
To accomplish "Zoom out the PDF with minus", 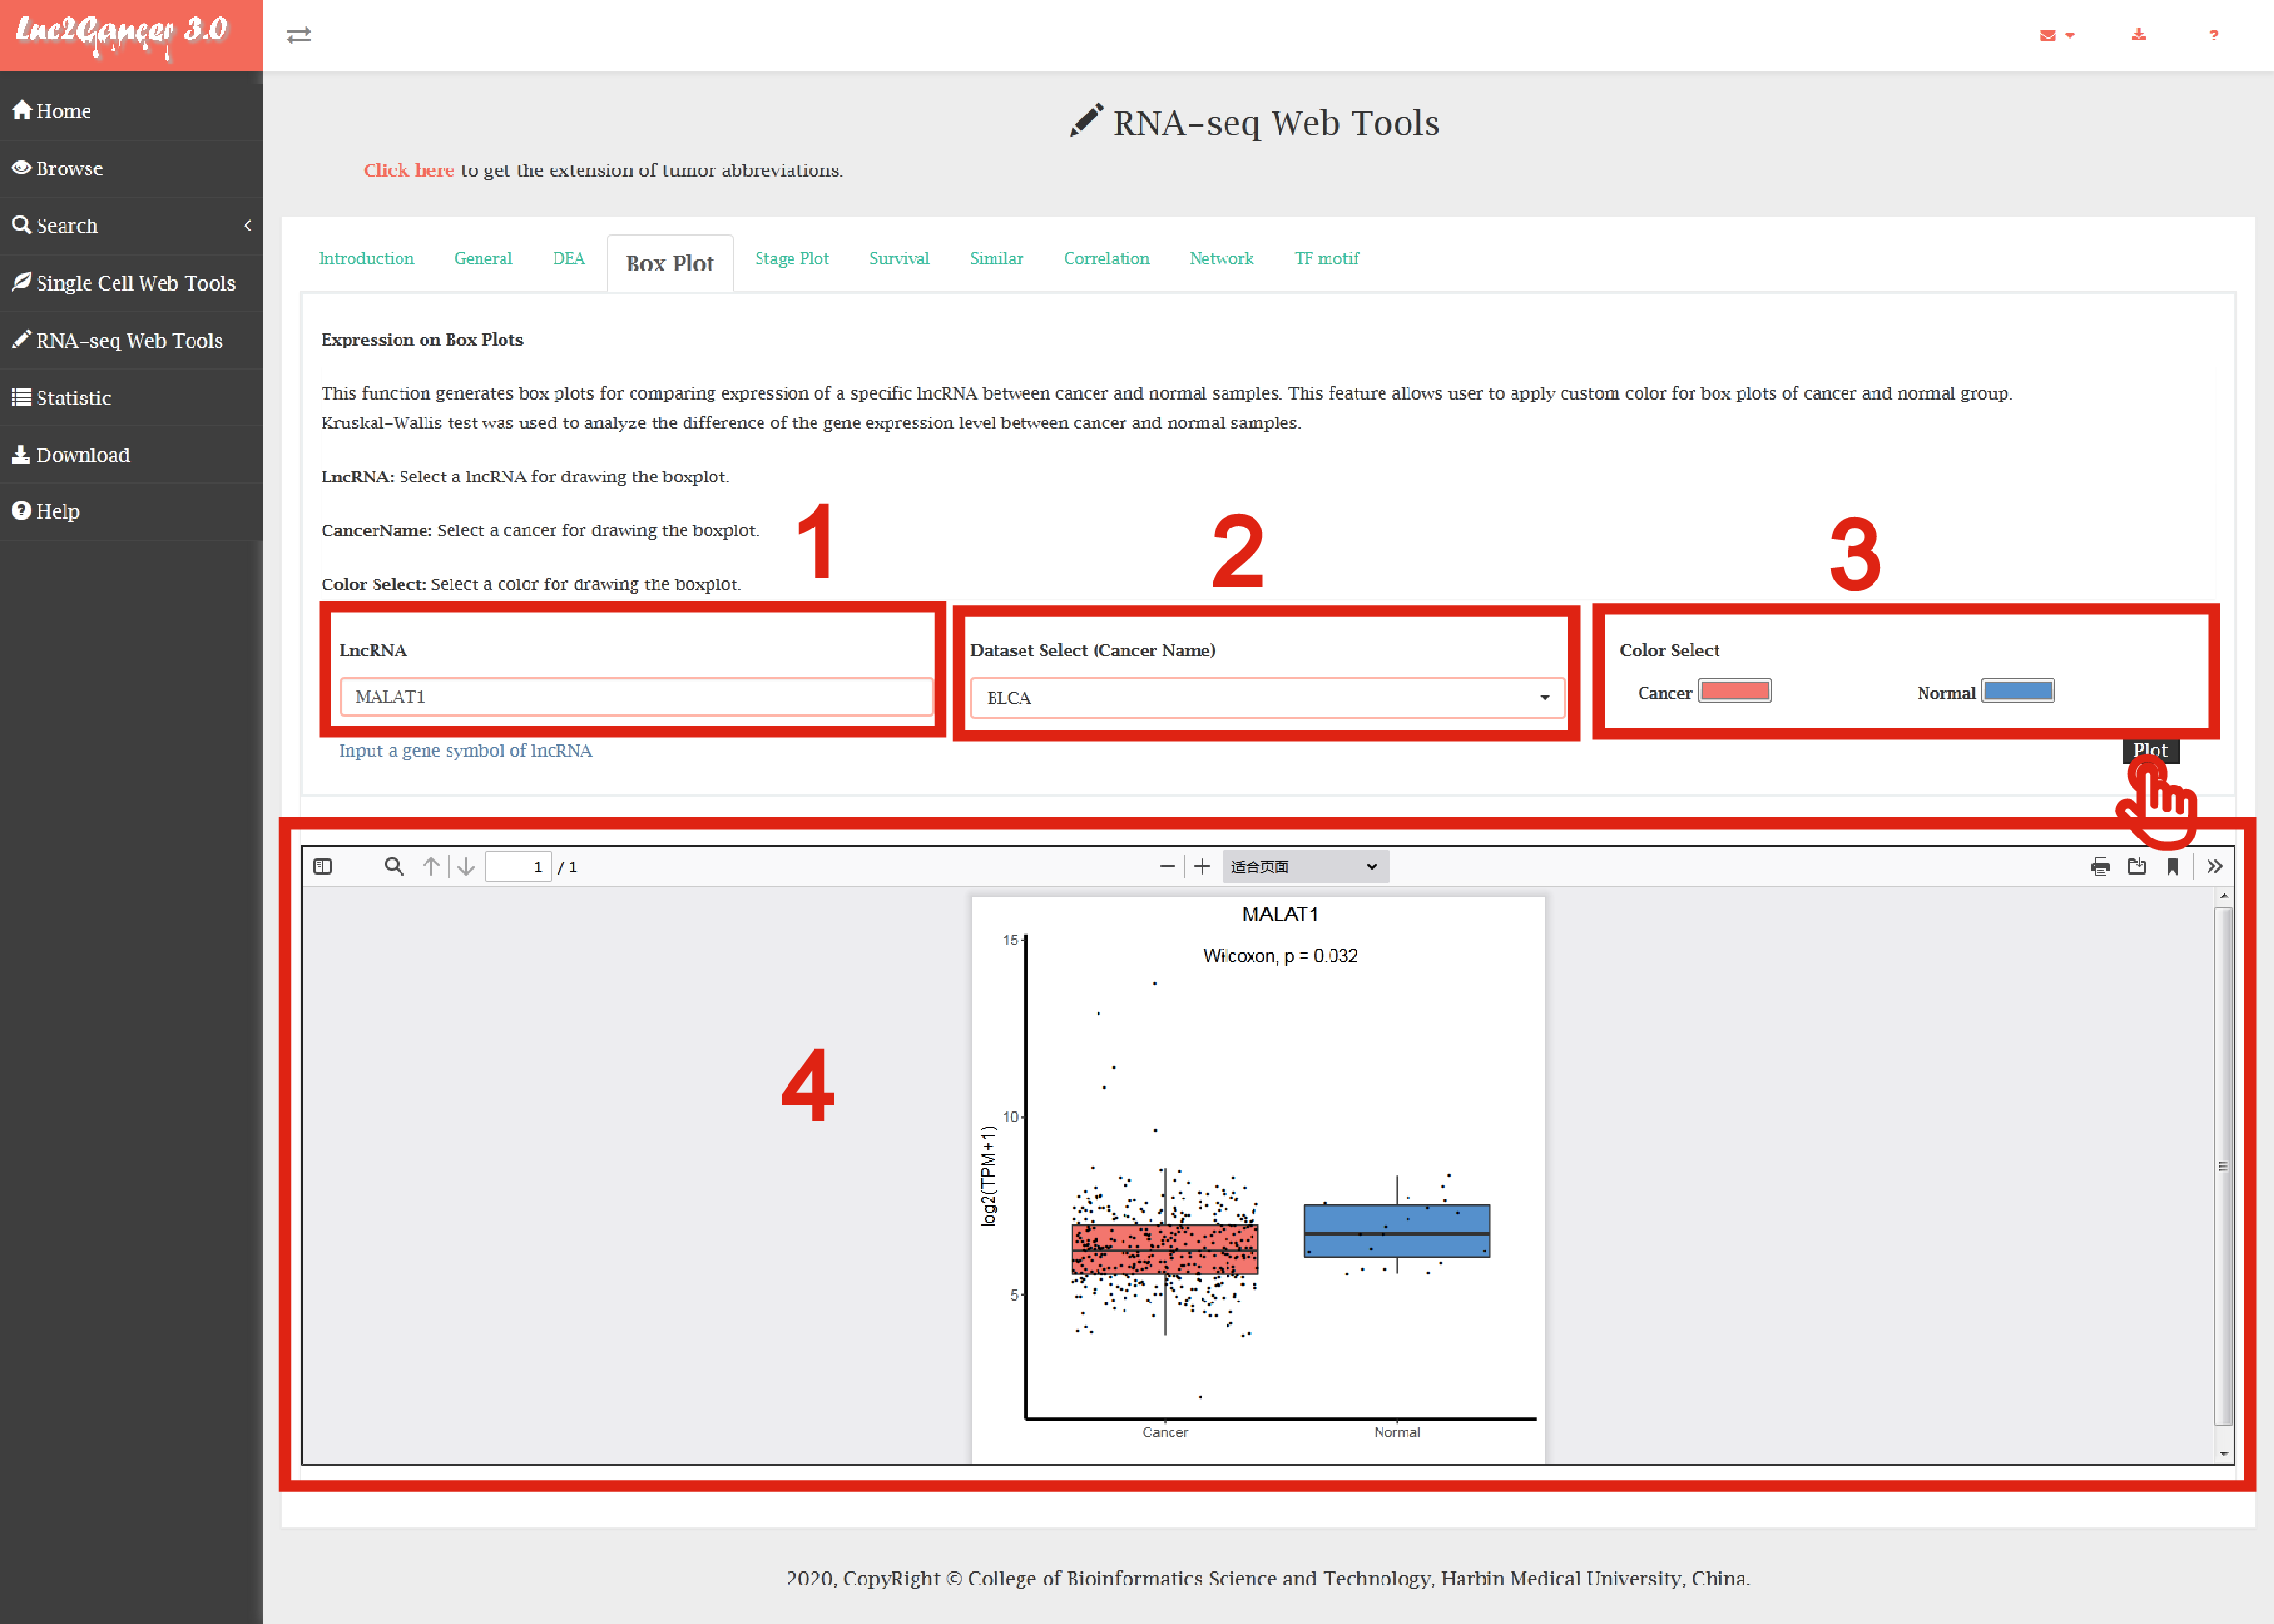I will 1166,866.
